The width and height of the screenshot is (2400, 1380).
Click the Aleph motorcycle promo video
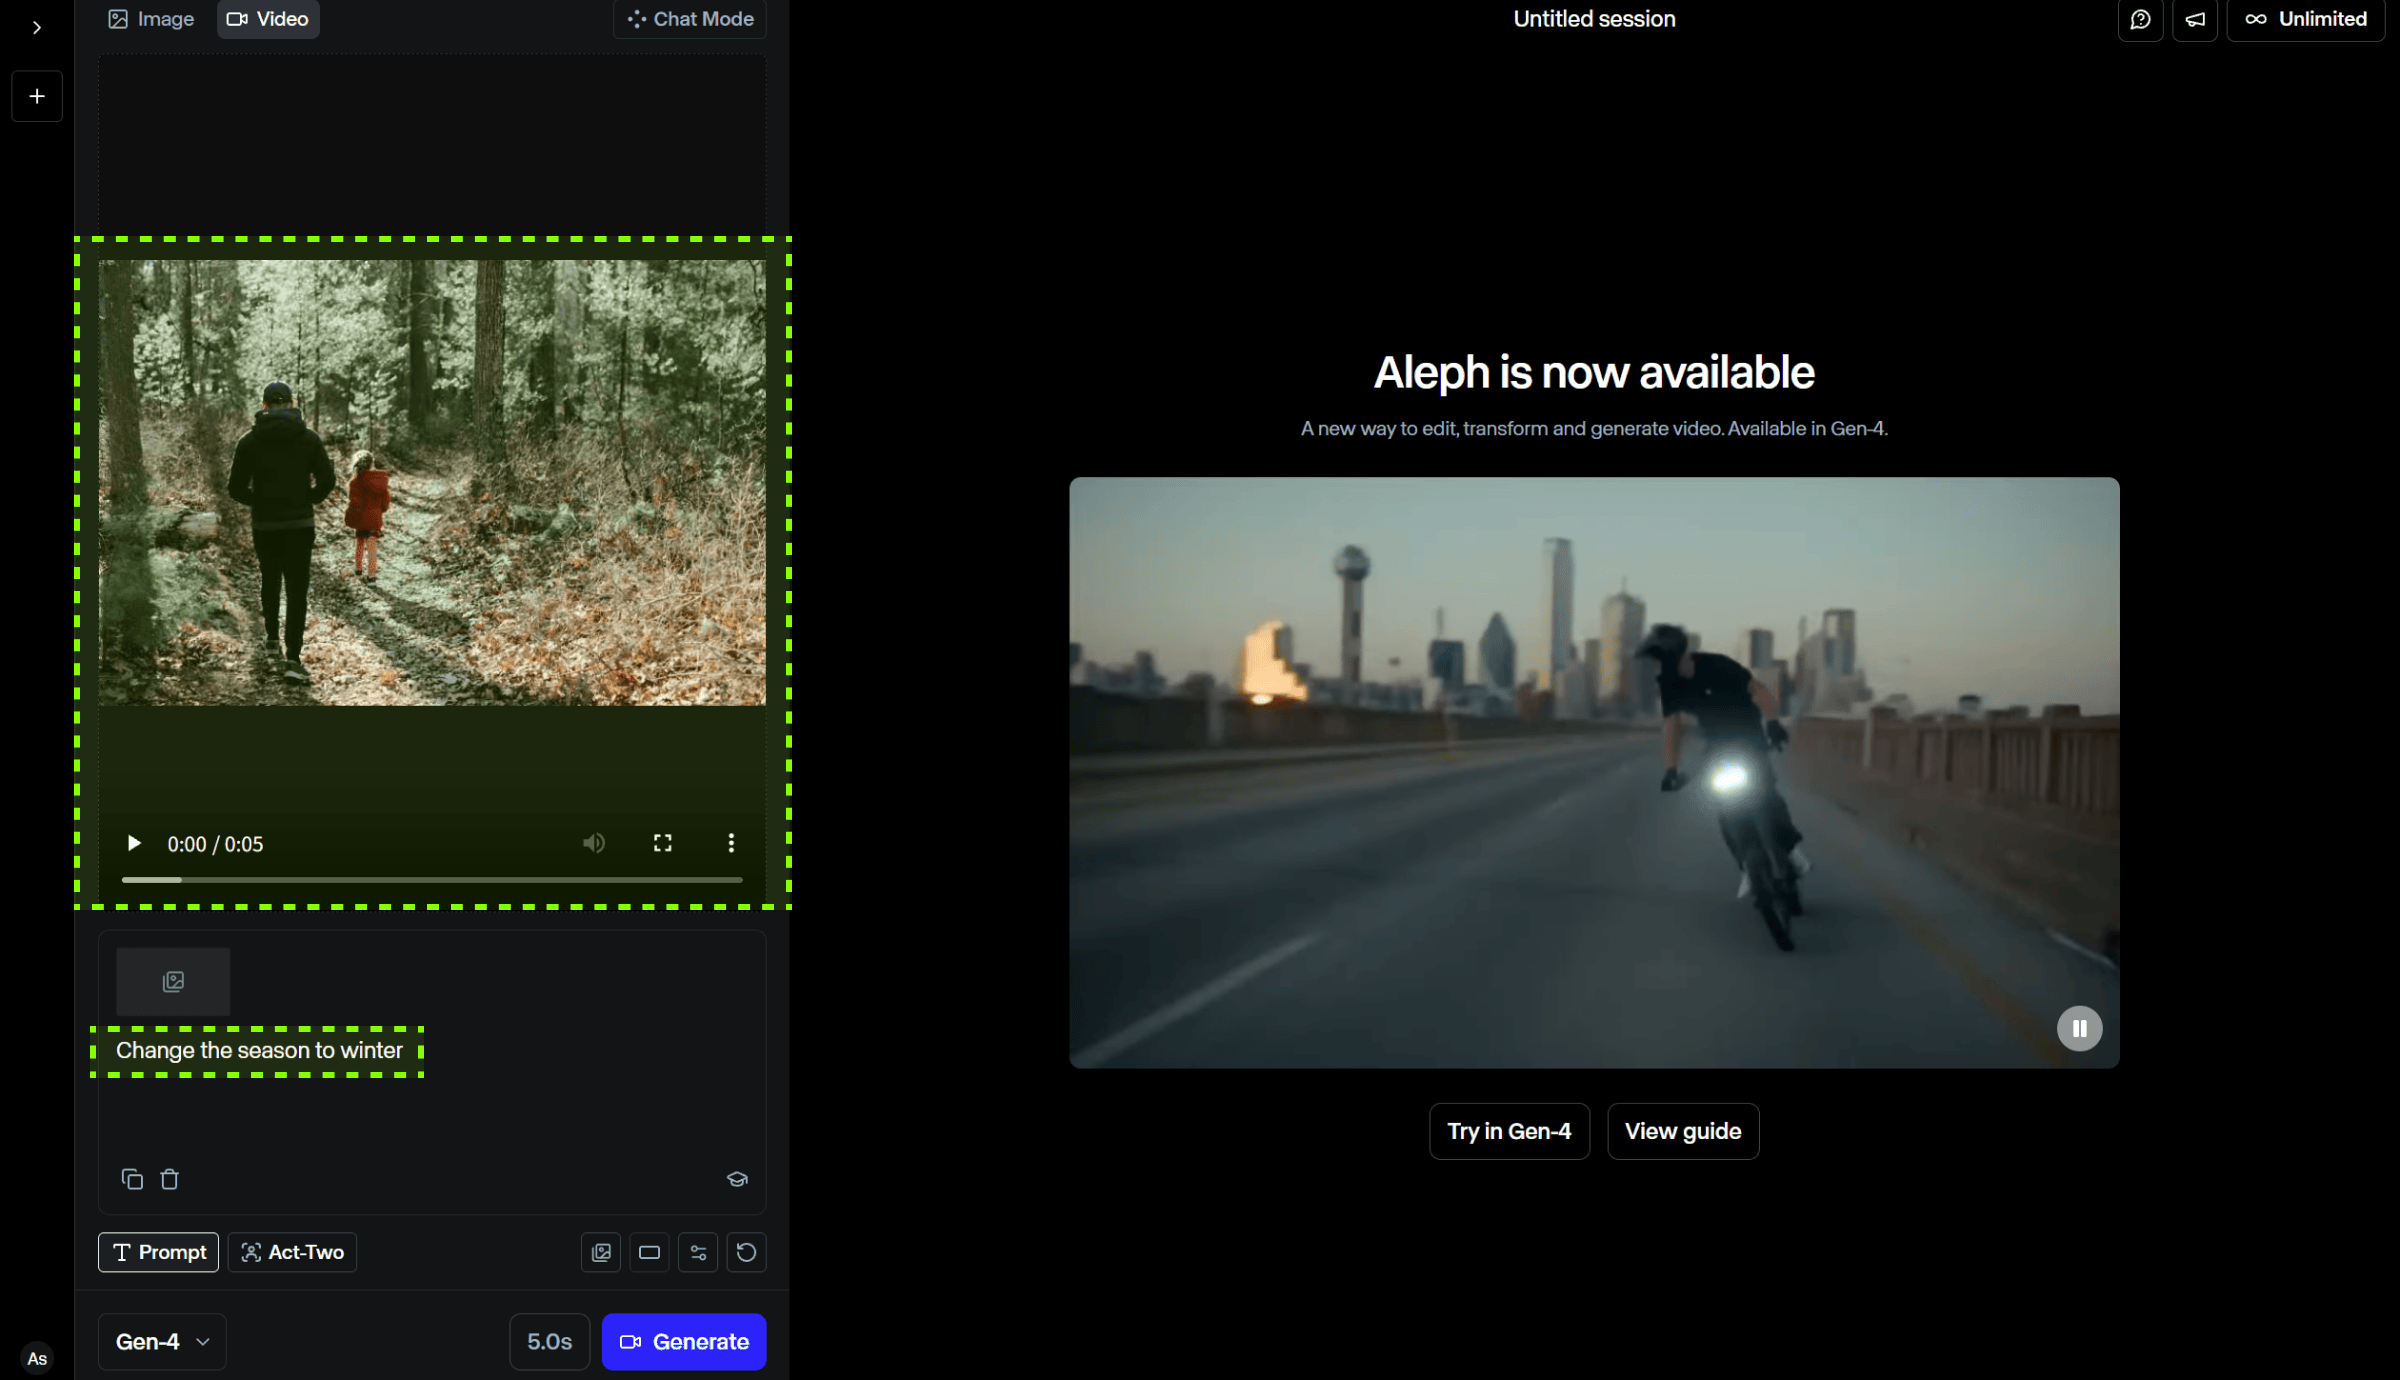[x=1594, y=772]
